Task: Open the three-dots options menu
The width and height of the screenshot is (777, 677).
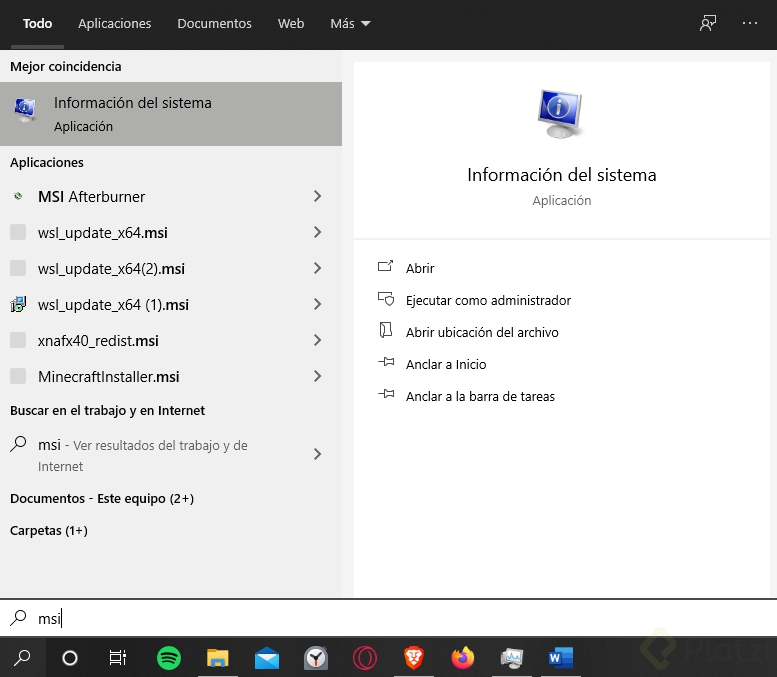Action: click(x=750, y=23)
